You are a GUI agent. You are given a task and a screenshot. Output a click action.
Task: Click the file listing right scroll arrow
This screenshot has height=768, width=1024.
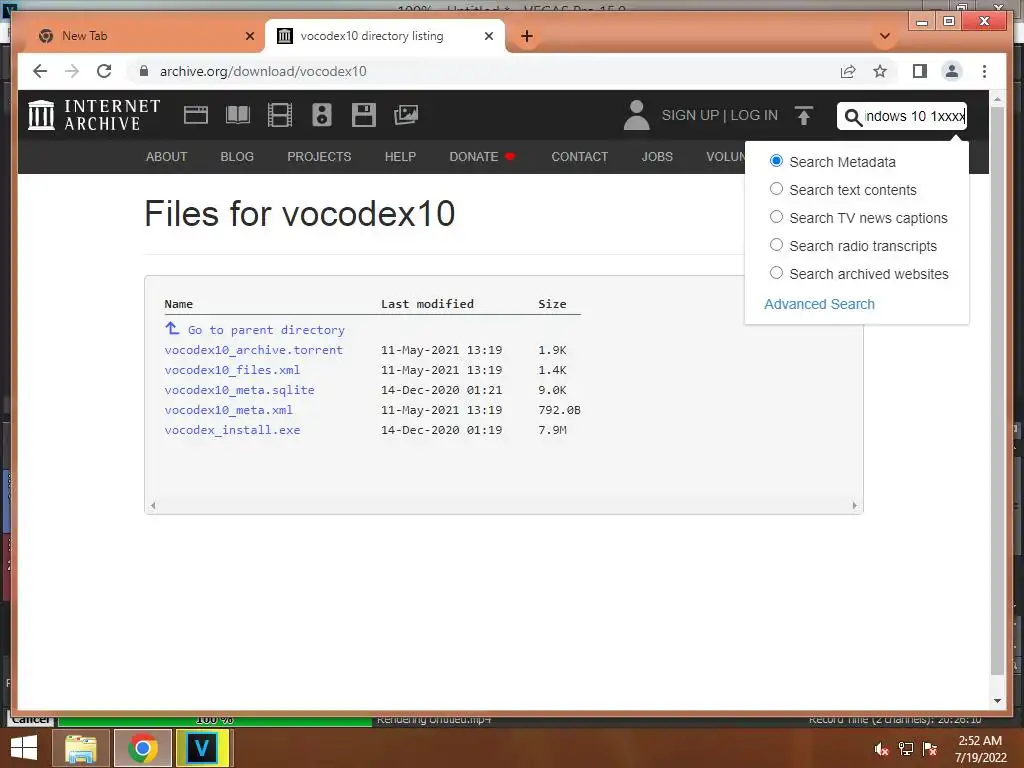click(854, 505)
